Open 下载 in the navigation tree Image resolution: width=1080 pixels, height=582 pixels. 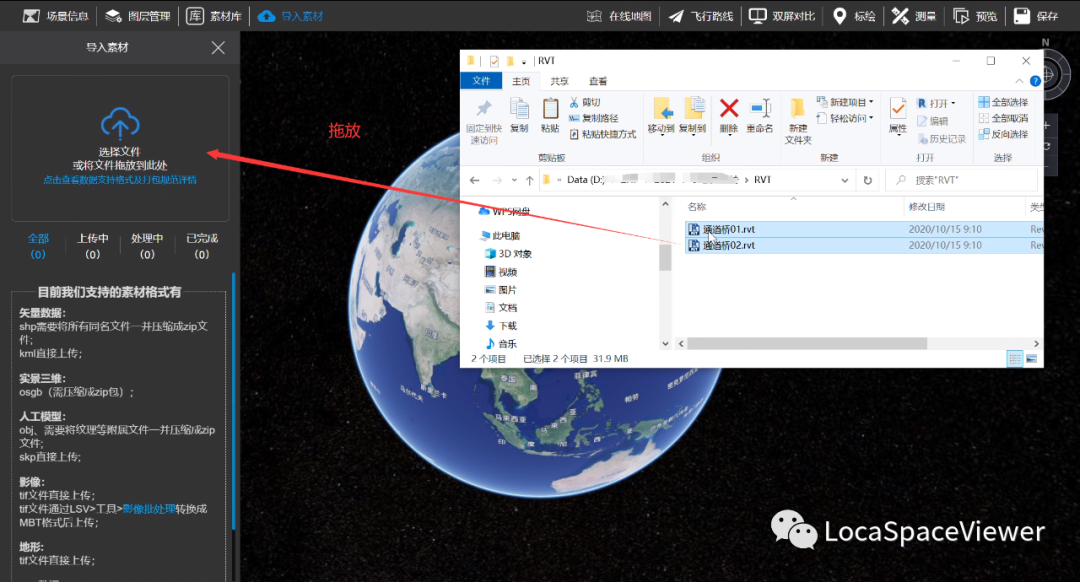pos(501,326)
